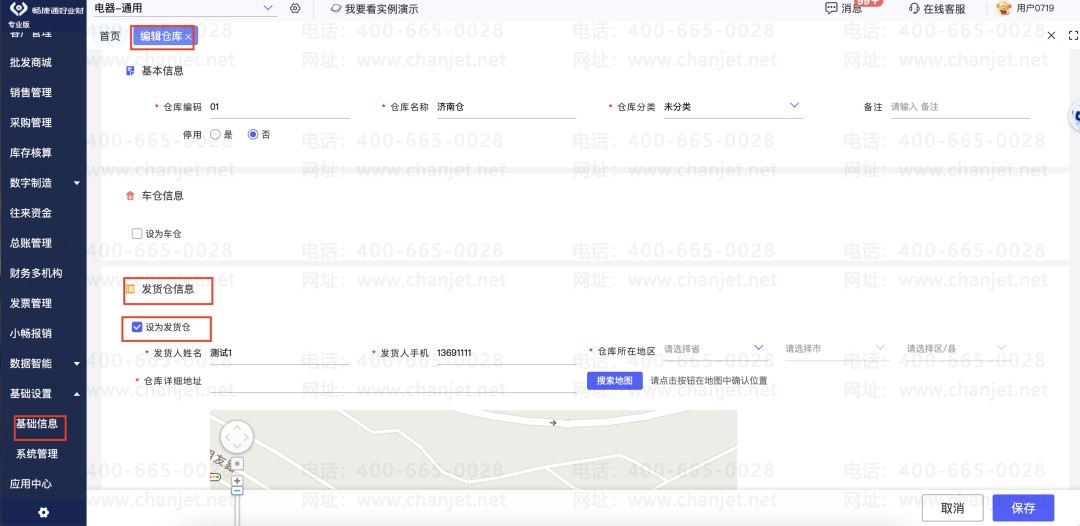Click the map zoom slider track
This screenshot has width=1080, height=526.
click(237, 510)
